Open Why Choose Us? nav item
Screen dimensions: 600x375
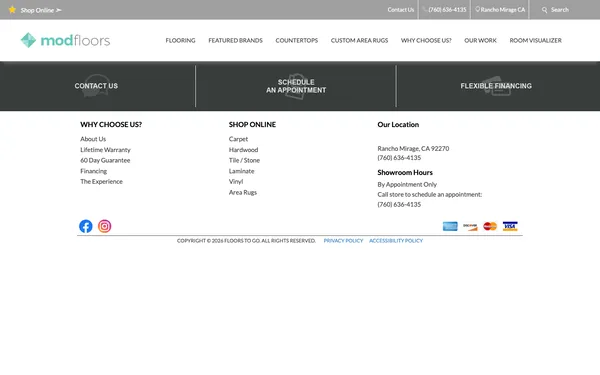tap(426, 40)
